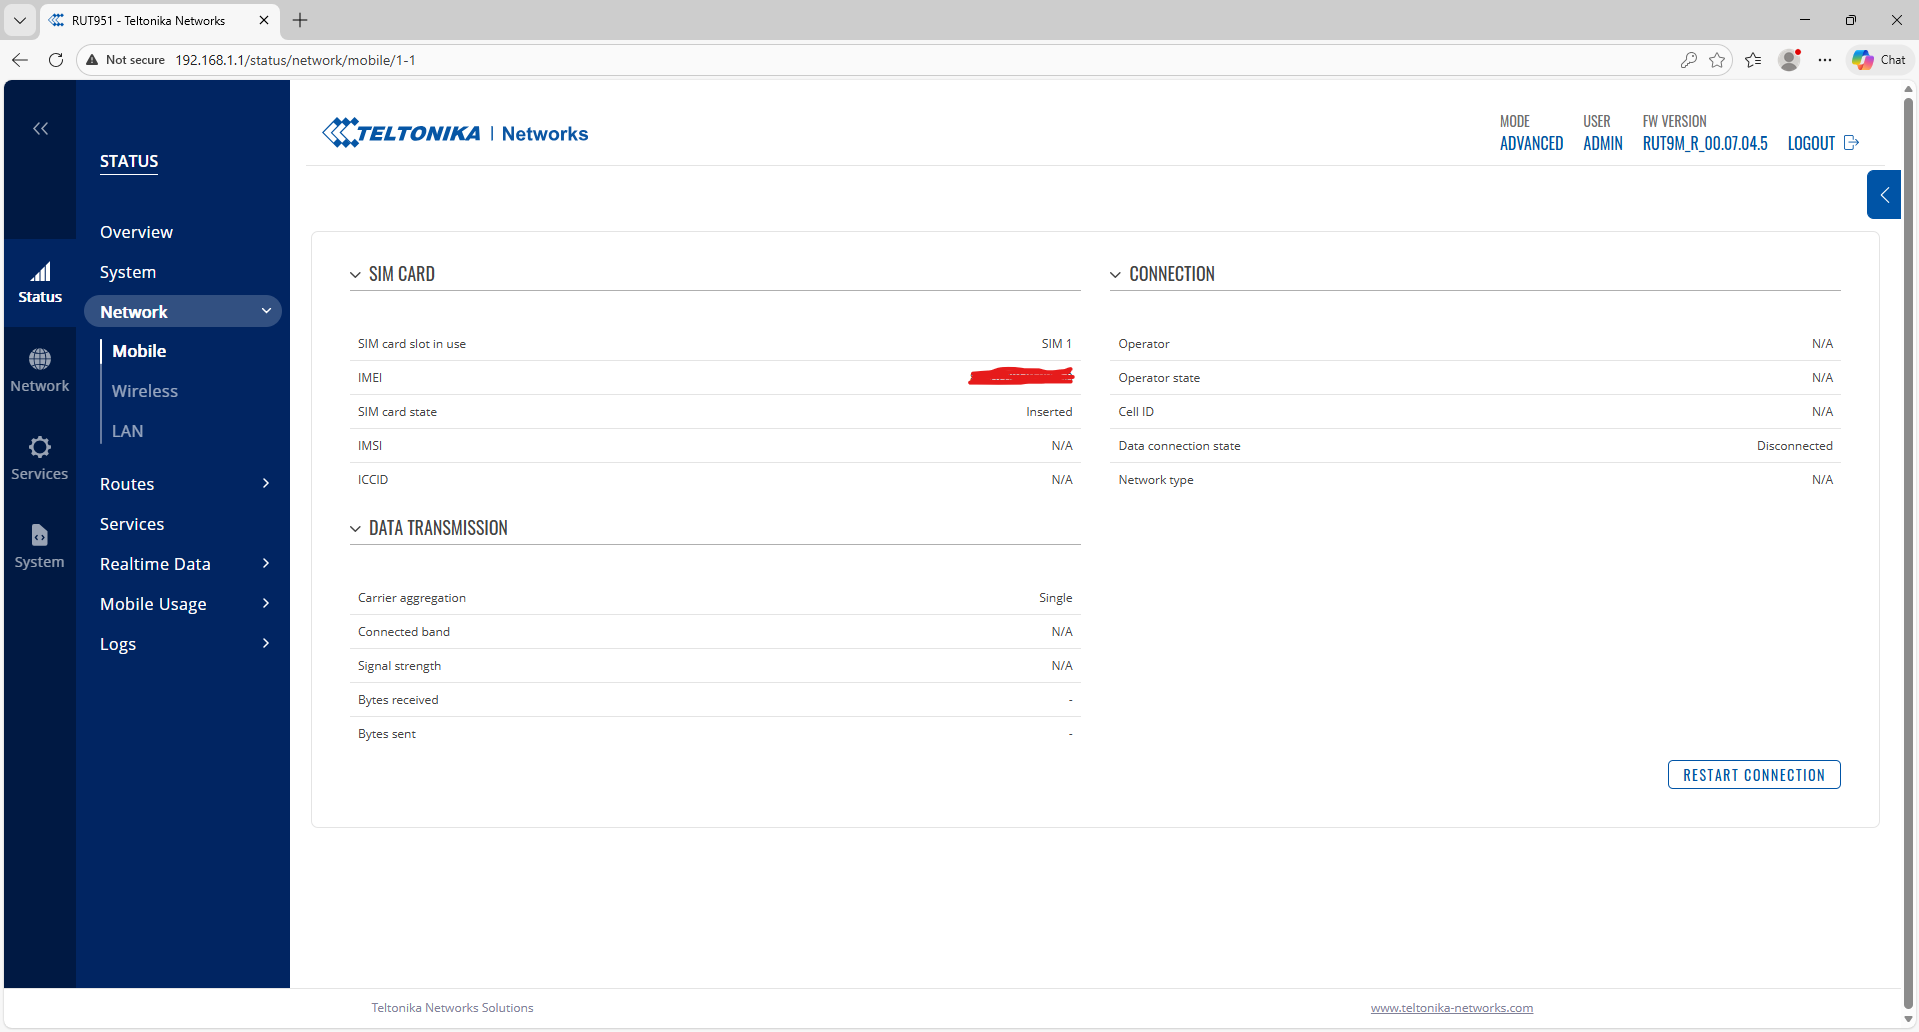Go to the Overview status page
Viewport: 1919px width, 1032px height.
point(136,232)
